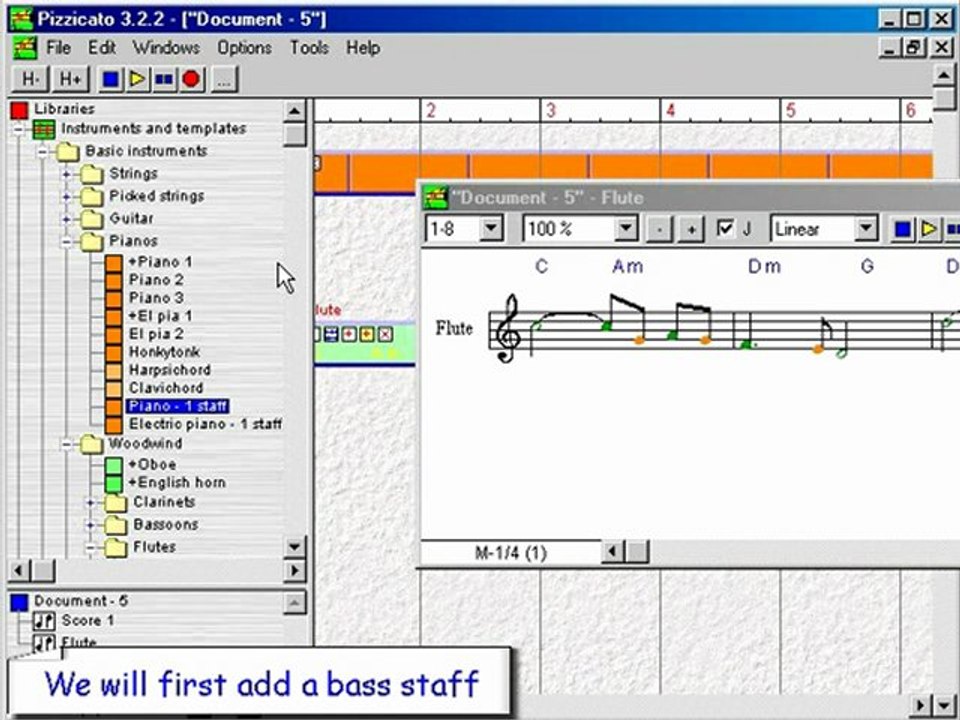Click the minus zoom button in Flute window
Image resolution: width=960 pixels, height=720 pixels.
click(659, 230)
